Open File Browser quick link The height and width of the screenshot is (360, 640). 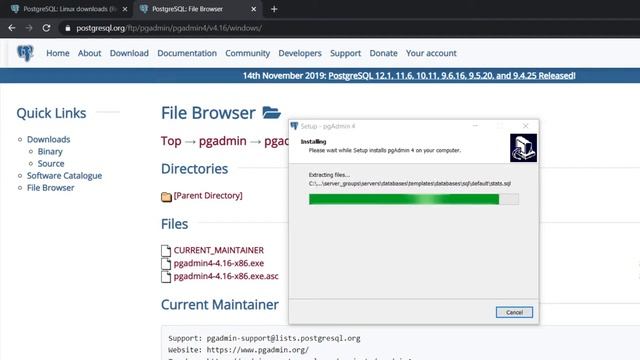pyautogui.click(x=51, y=188)
